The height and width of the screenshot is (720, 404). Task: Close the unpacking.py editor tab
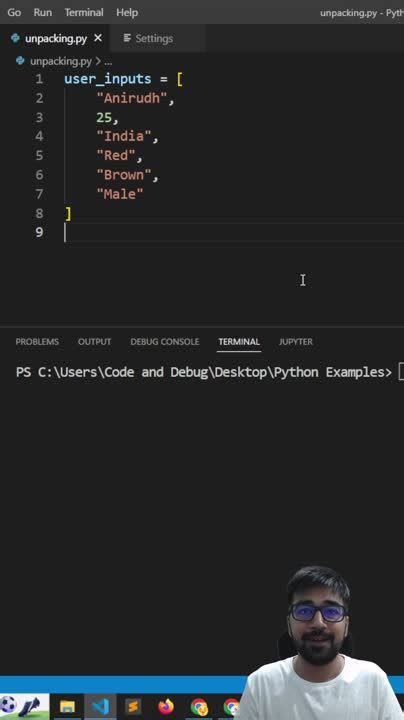(x=98, y=38)
